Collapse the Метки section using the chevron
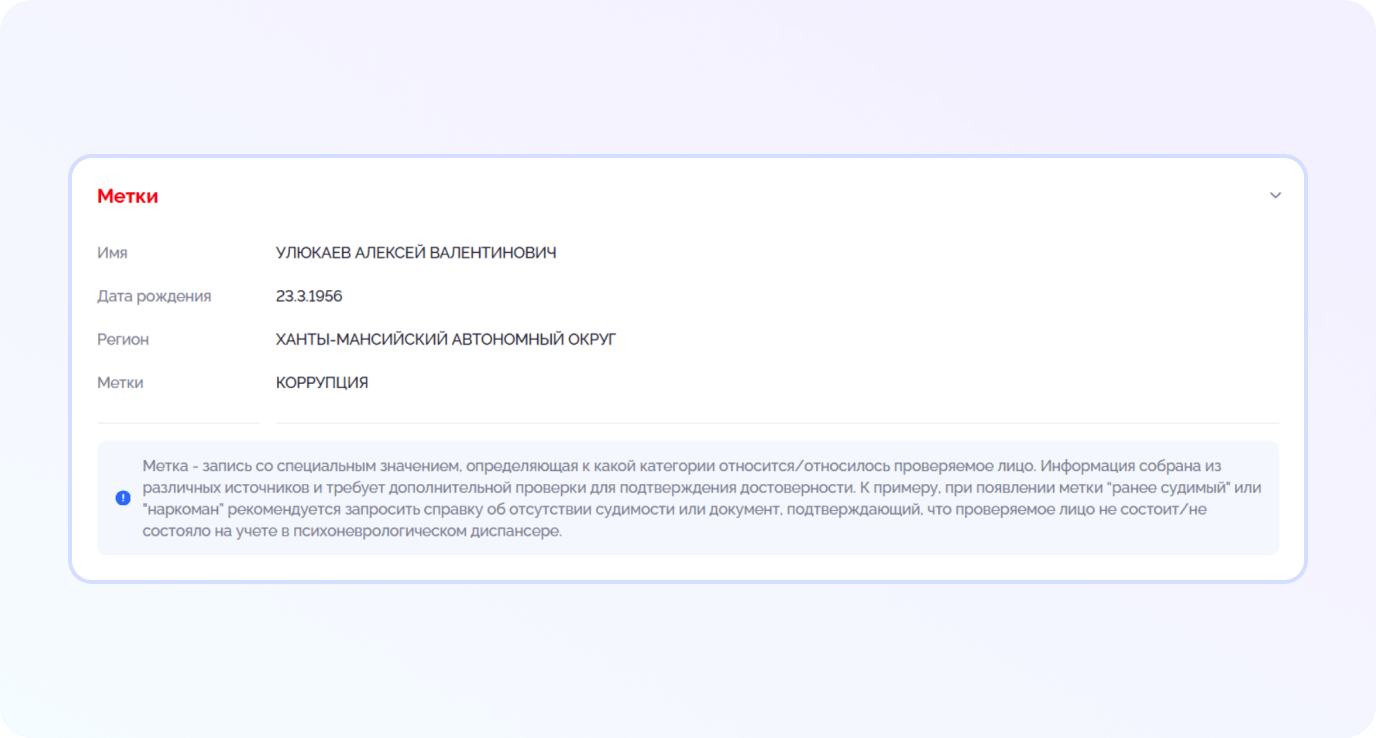 tap(1275, 196)
